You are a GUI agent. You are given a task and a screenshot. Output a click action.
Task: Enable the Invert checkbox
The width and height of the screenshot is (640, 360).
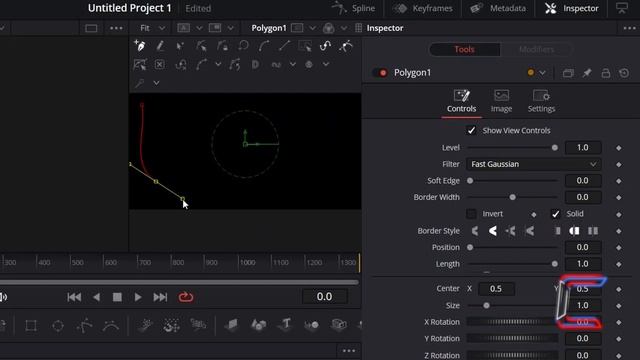tap(471, 213)
